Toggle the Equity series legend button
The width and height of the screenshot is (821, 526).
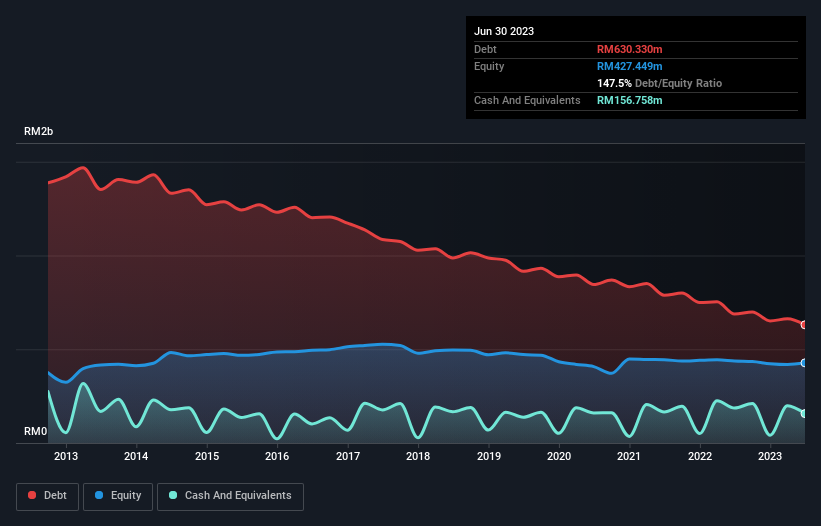point(118,496)
